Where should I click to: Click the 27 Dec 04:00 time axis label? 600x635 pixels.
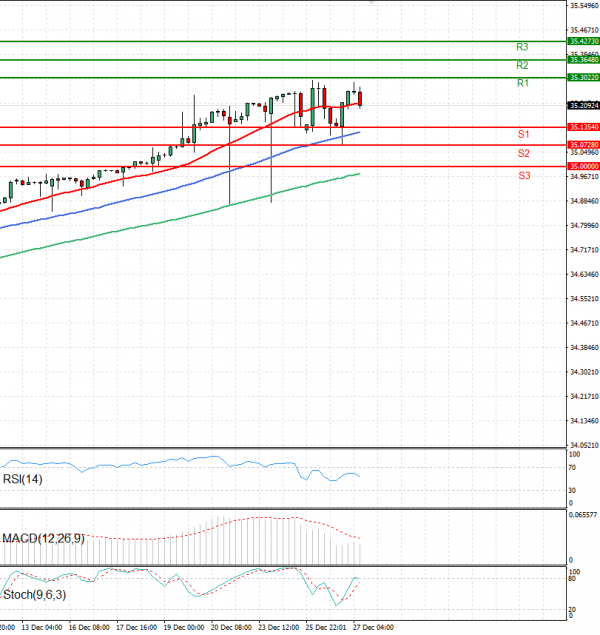[x=369, y=628]
